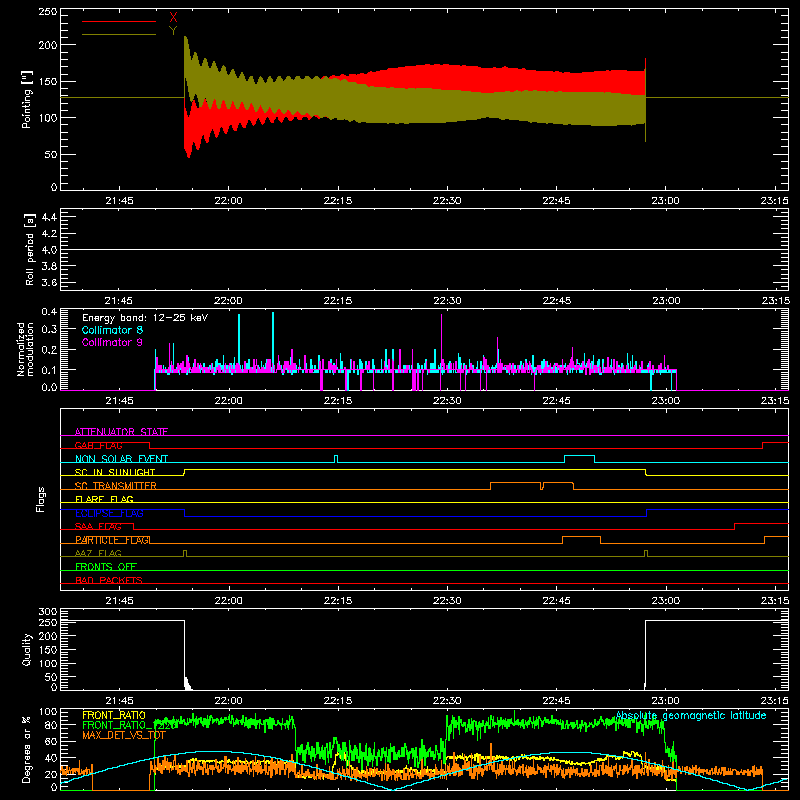Click the Energy band: 12-25 keV label
800x800 pixels.
click(x=145, y=318)
